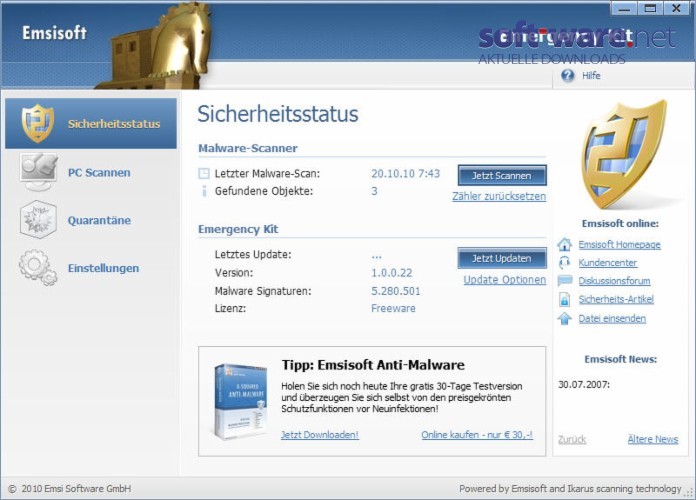696x500 pixels.
Task: Click the Quarantäne box icon
Action: pos(38,219)
